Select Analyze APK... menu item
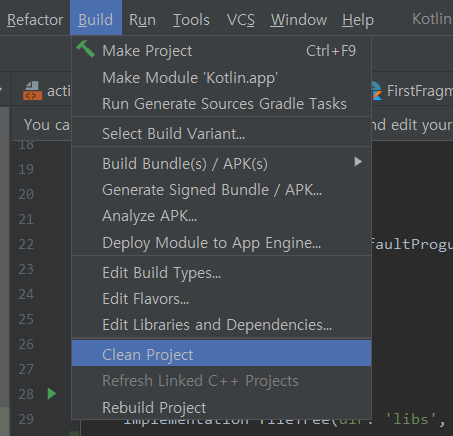The width and height of the screenshot is (453, 436). tap(221, 216)
